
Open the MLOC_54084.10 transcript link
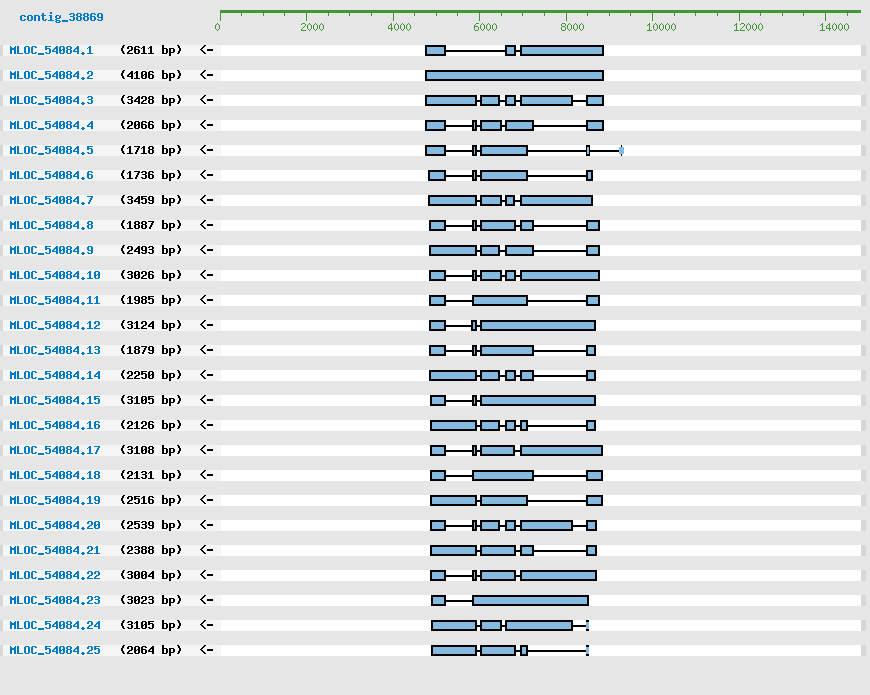click(x=55, y=275)
